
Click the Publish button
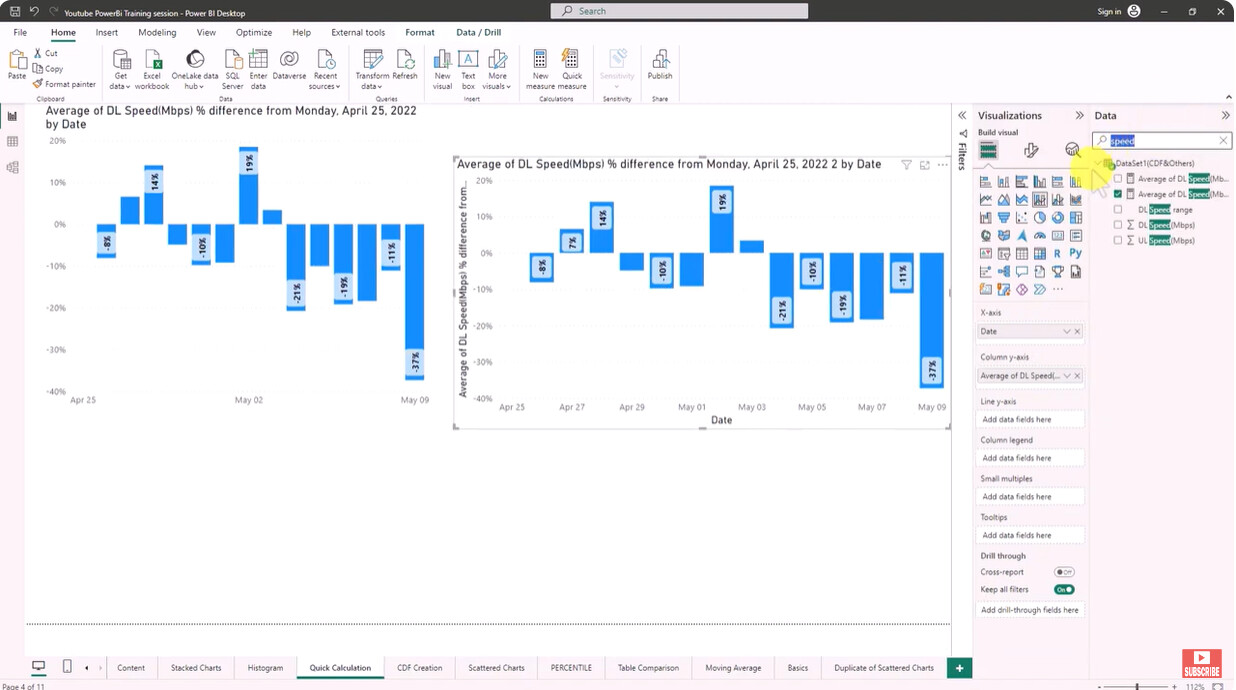point(660,66)
